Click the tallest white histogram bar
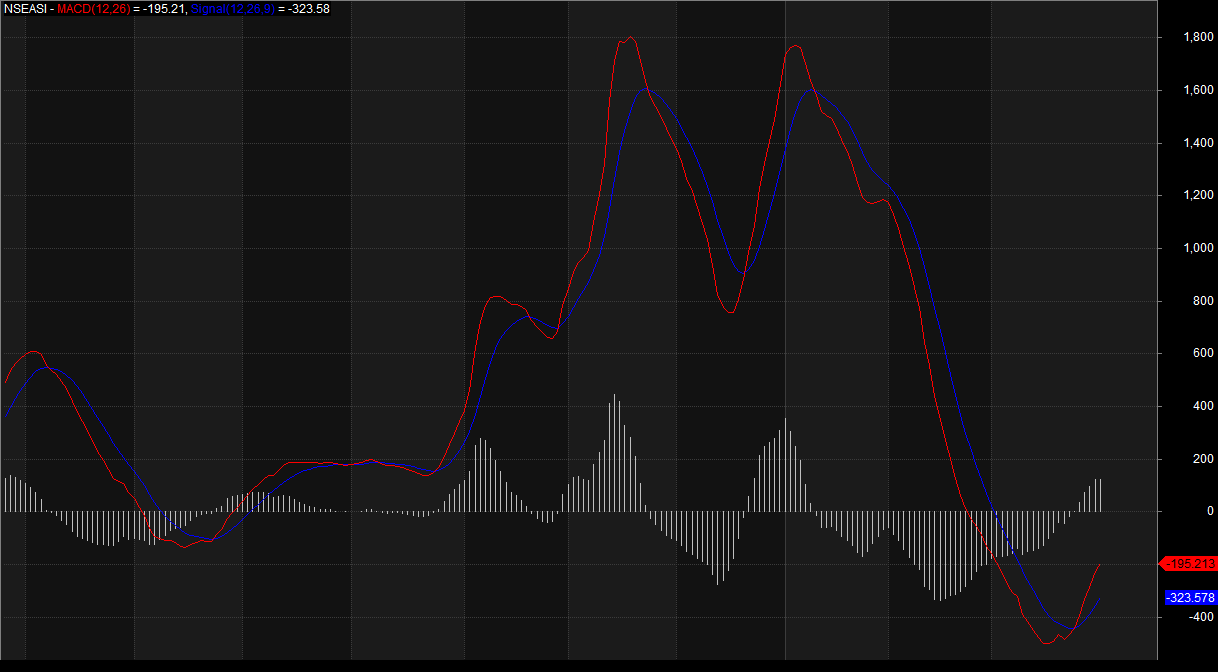Viewport: 1218px width, 672px height. [x=614, y=452]
